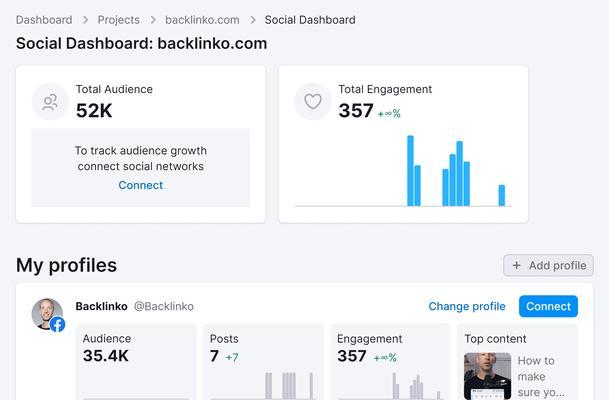Viewport: 609px width, 400px height.
Task: Click the Backlinko profile avatar
Action: pos(47,314)
